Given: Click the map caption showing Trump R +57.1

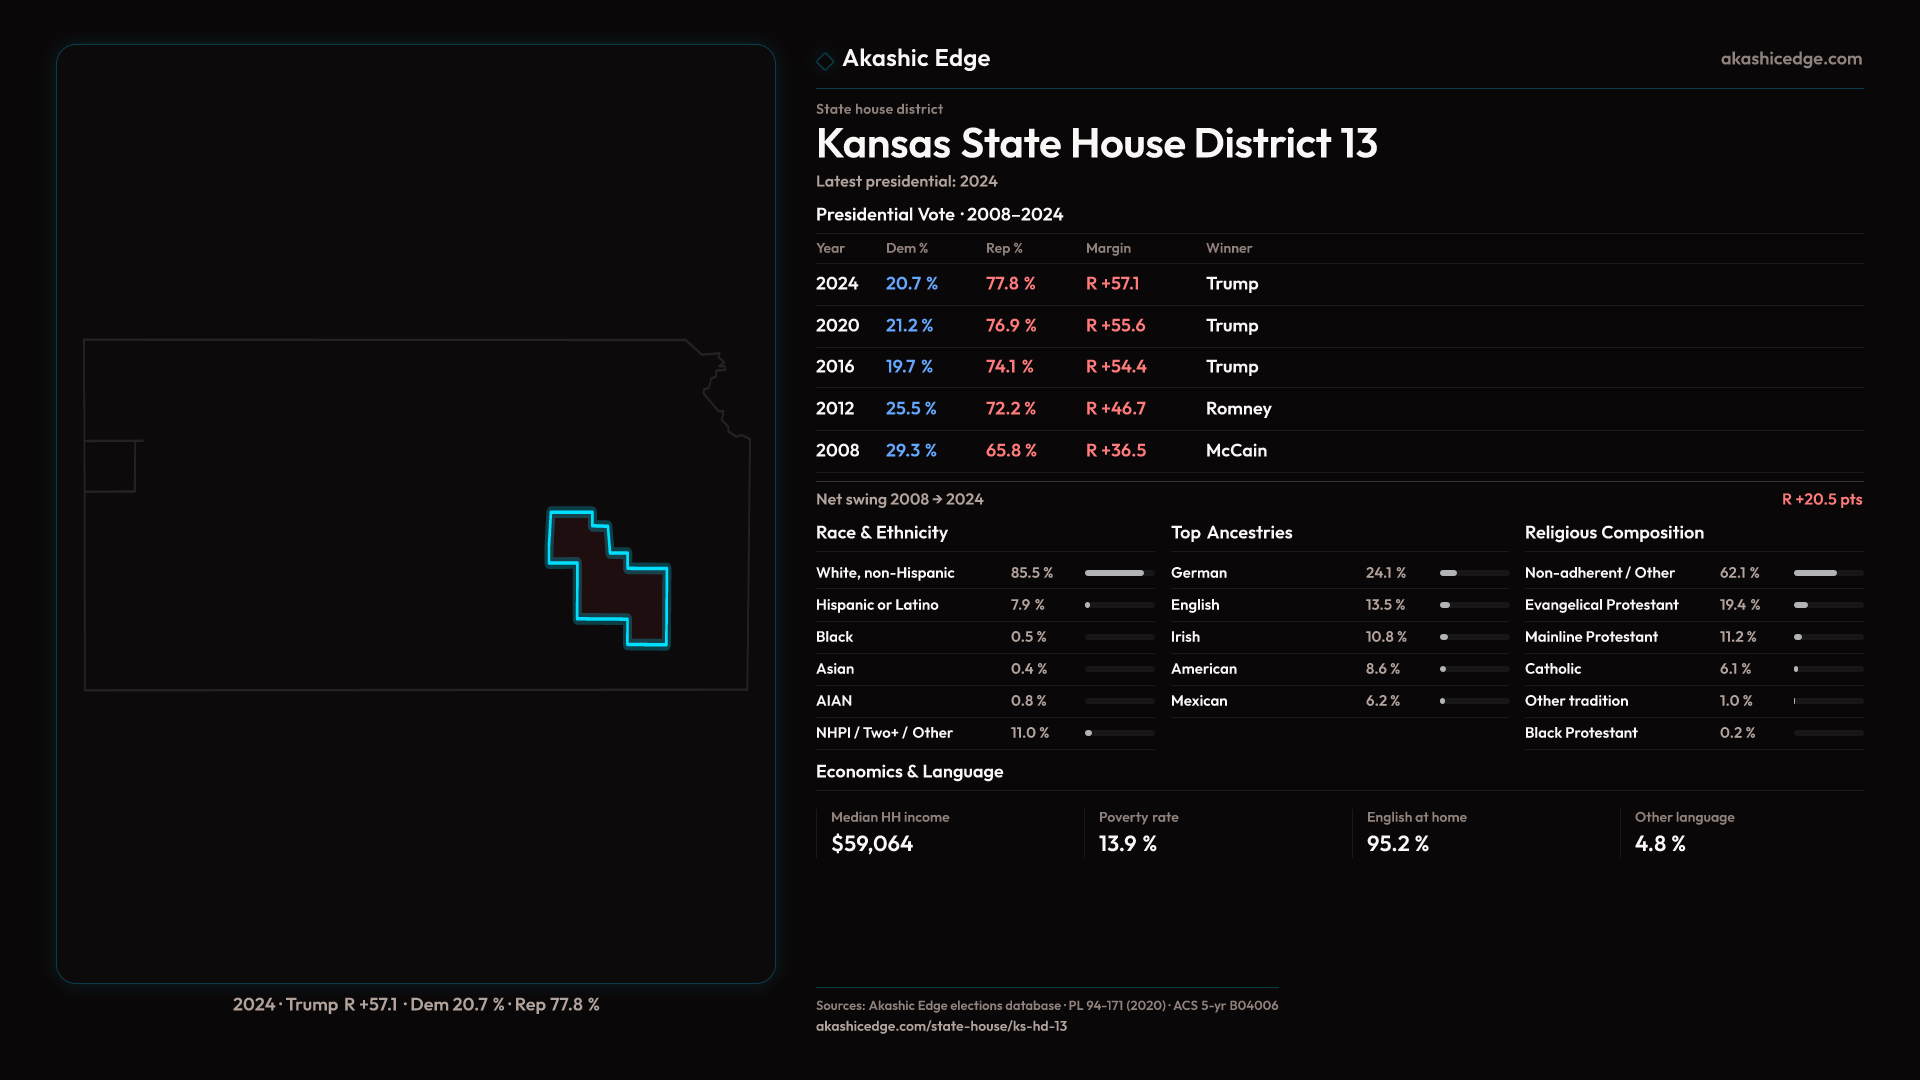Looking at the screenshot, I should click(416, 1004).
